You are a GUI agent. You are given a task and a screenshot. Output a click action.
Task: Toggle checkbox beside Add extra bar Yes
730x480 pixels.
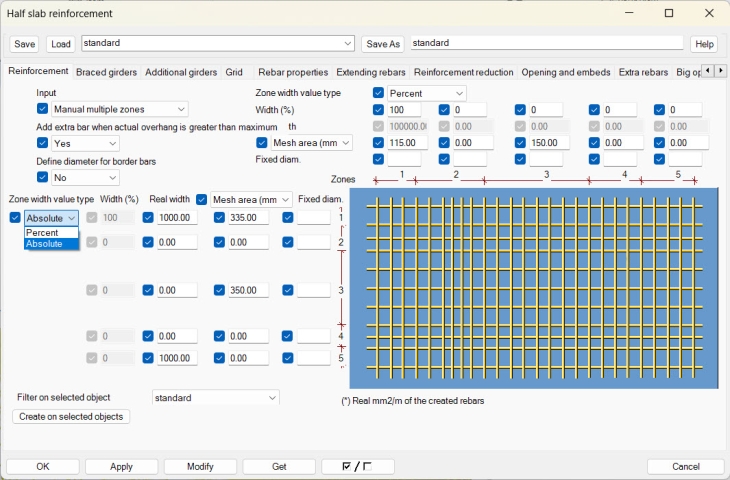43,143
